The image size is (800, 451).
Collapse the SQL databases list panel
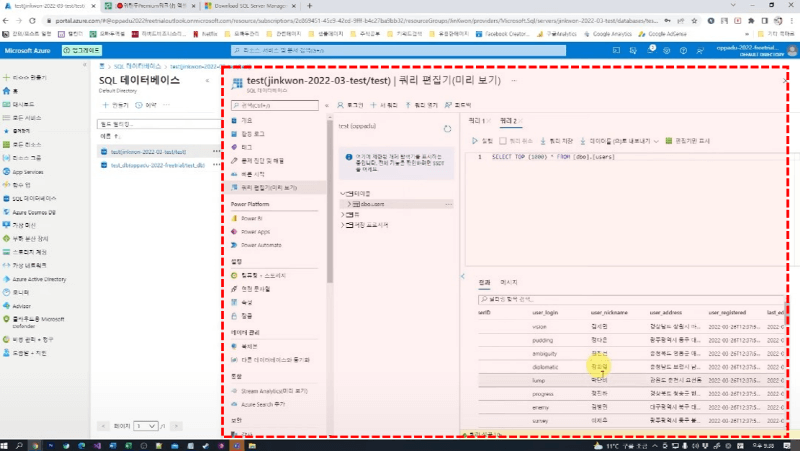[207, 81]
